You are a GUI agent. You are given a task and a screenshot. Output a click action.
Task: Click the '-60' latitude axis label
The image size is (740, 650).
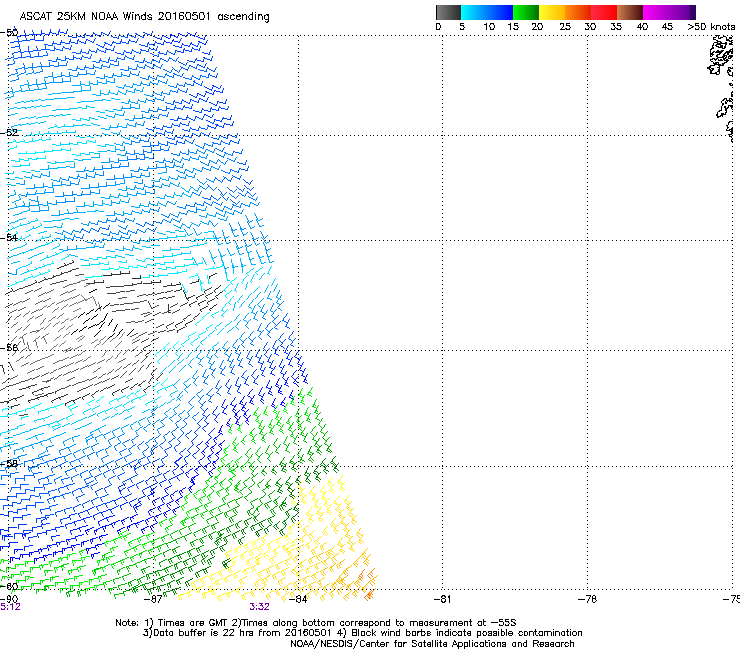click(9, 586)
